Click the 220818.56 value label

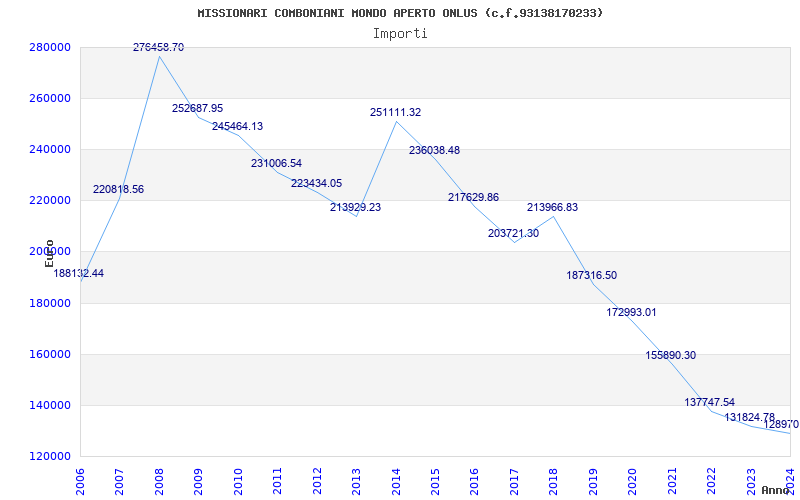click(118, 189)
